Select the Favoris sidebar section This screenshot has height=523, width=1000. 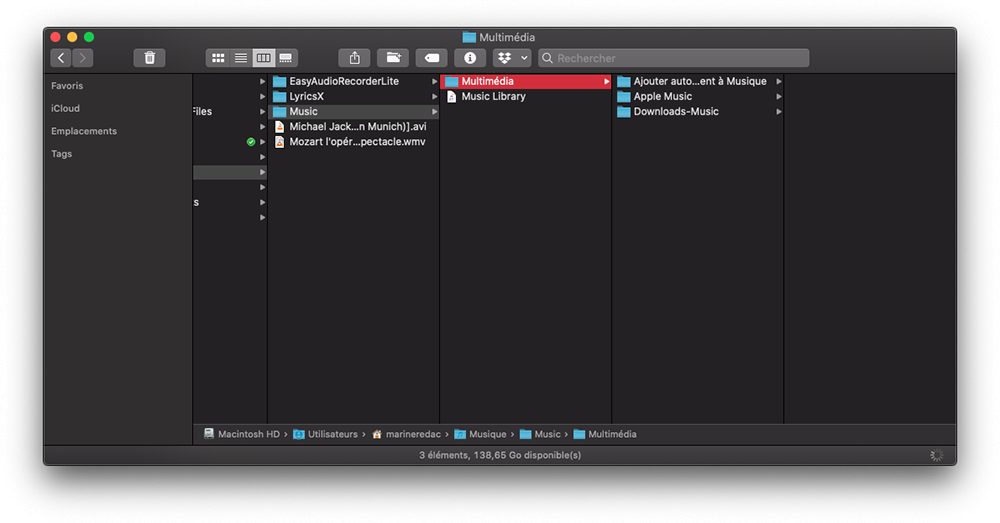point(67,85)
